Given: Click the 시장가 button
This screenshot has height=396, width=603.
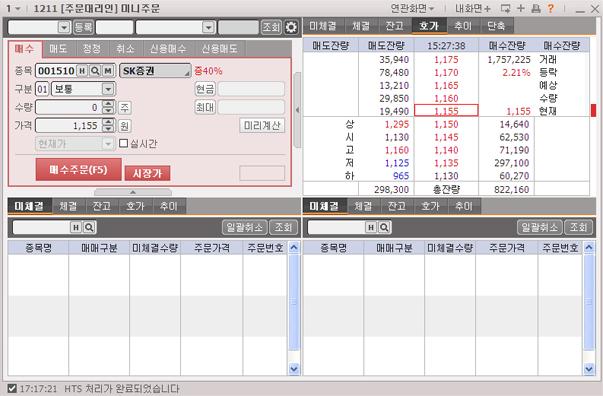Looking at the screenshot, I should click(147, 173).
